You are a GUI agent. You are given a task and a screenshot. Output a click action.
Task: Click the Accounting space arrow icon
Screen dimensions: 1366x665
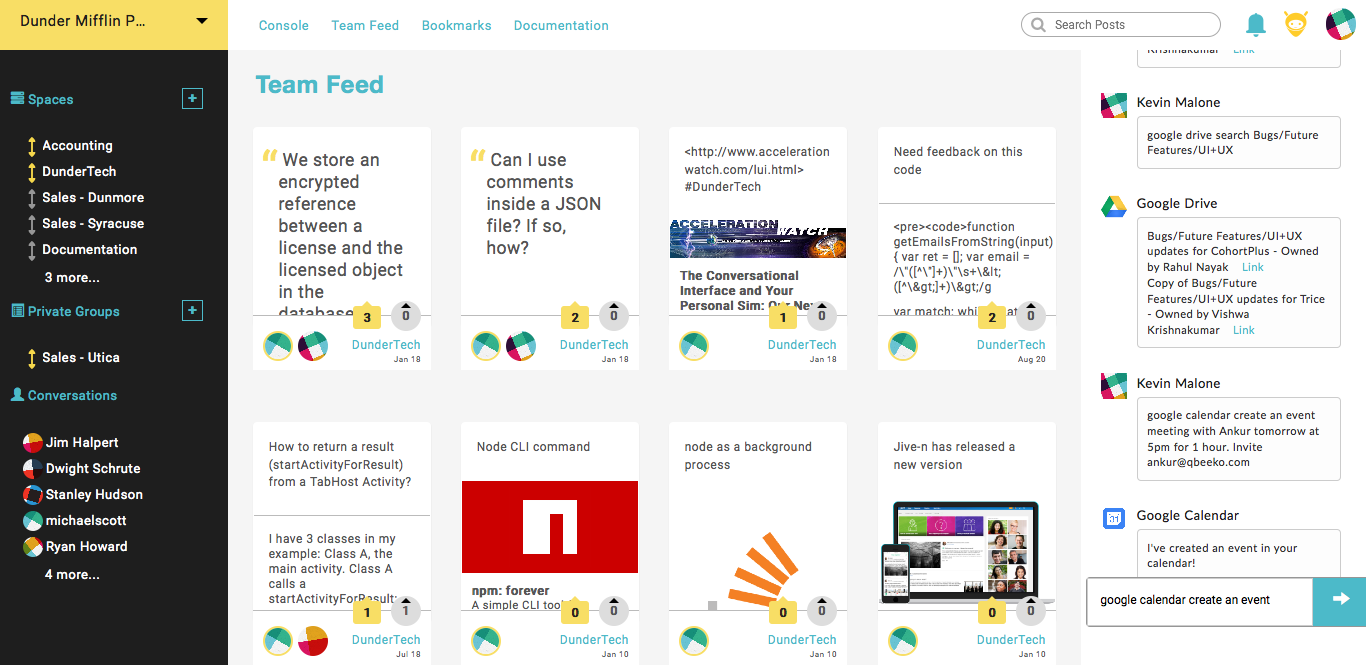pyautogui.click(x=32, y=146)
